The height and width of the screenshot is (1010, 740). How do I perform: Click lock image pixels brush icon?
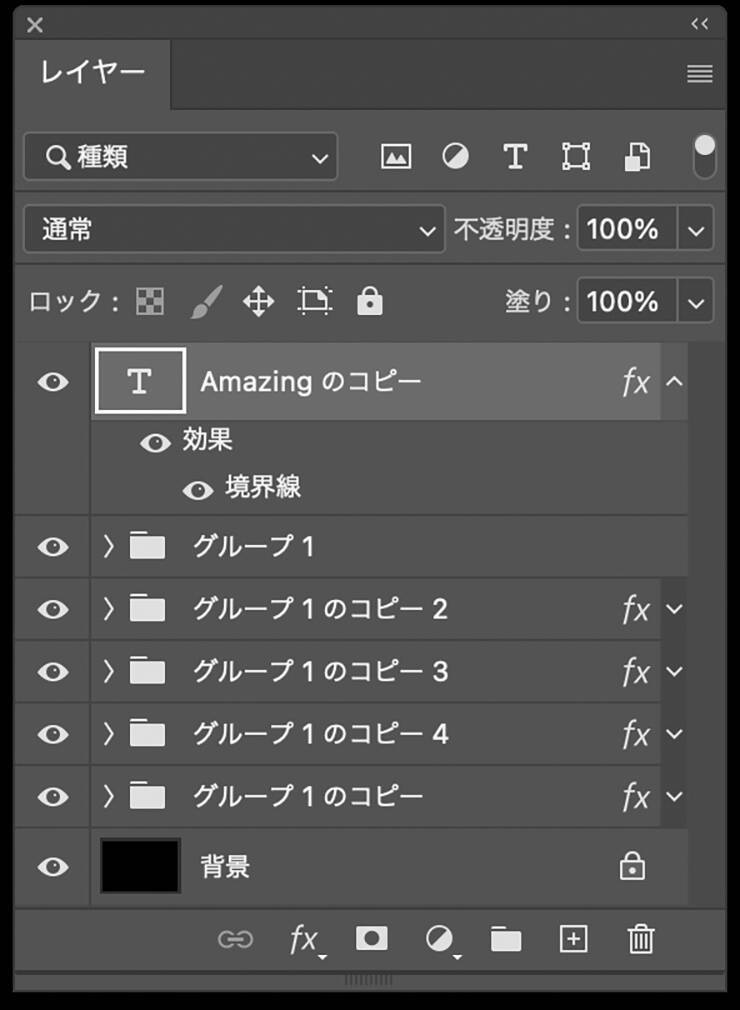205,301
